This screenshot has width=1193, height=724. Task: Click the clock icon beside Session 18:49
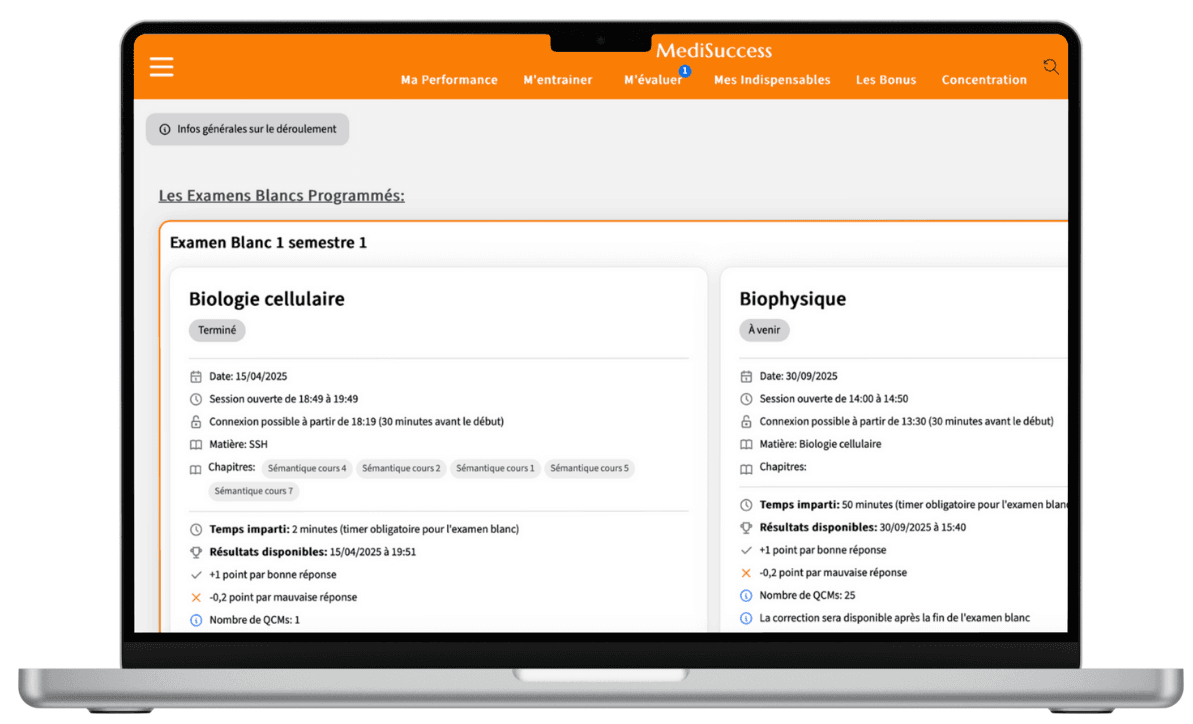pyautogui.click(x=196, y=399)
